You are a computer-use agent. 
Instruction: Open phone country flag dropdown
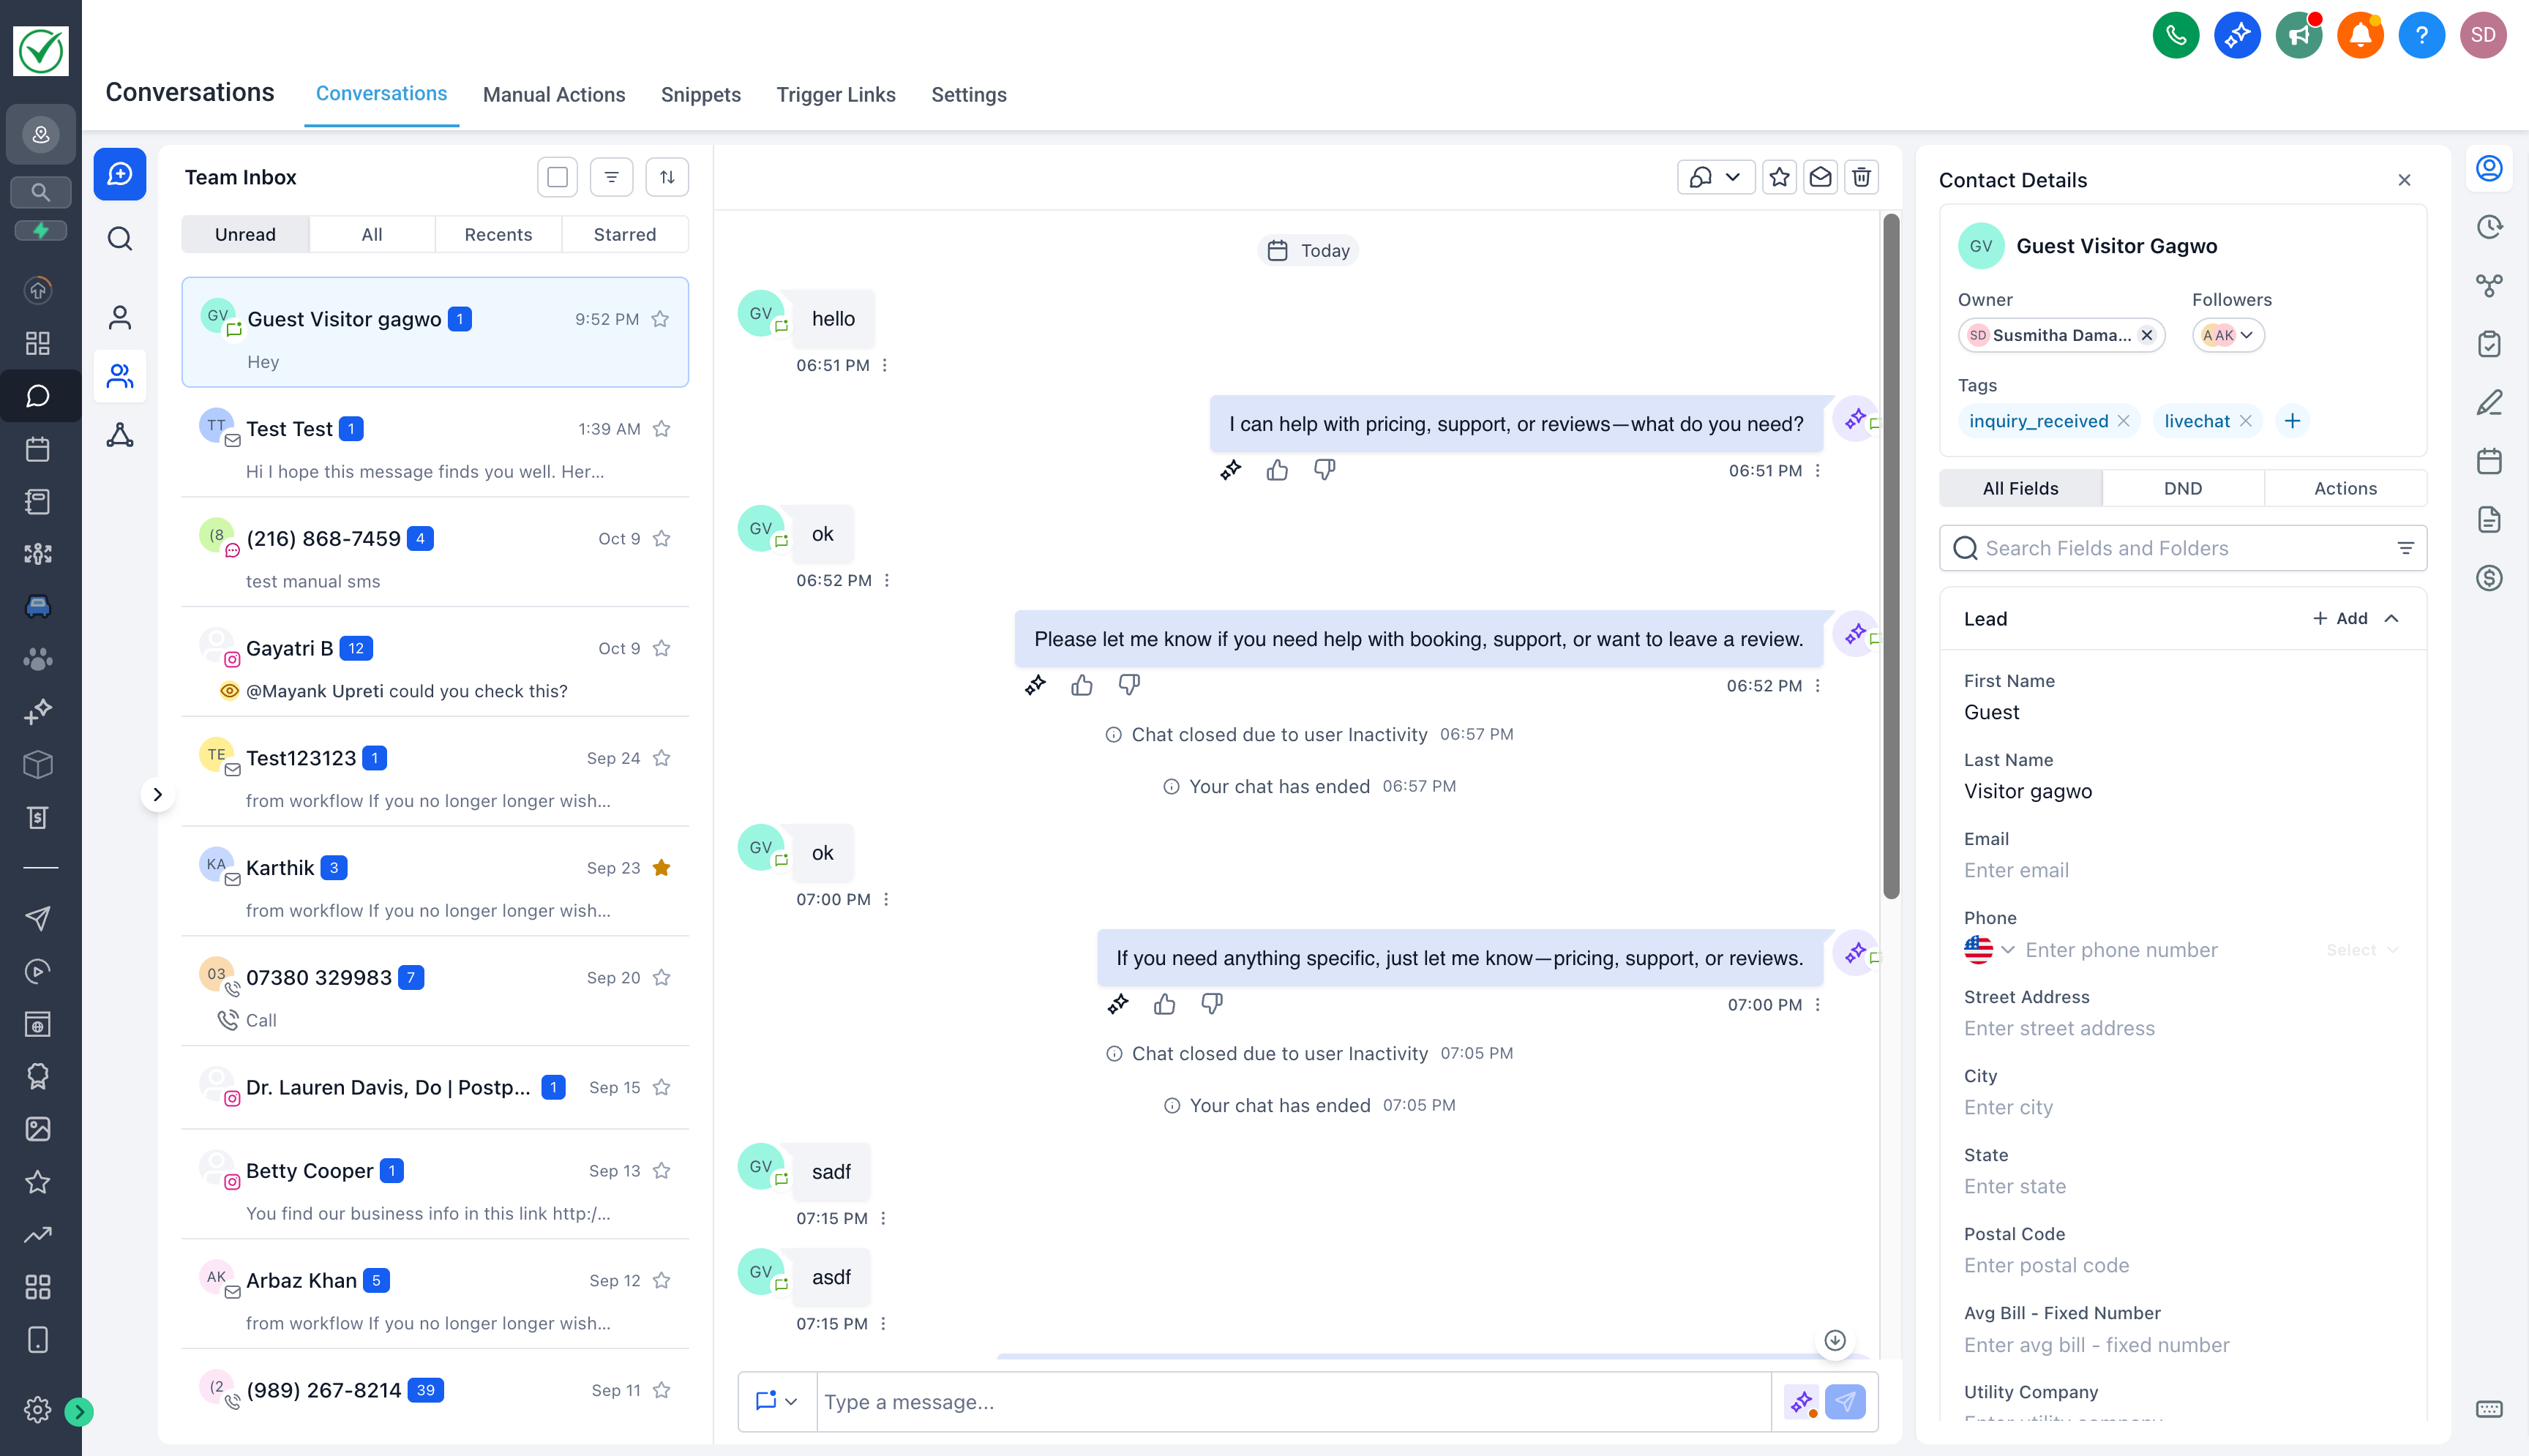[1989, 950]
